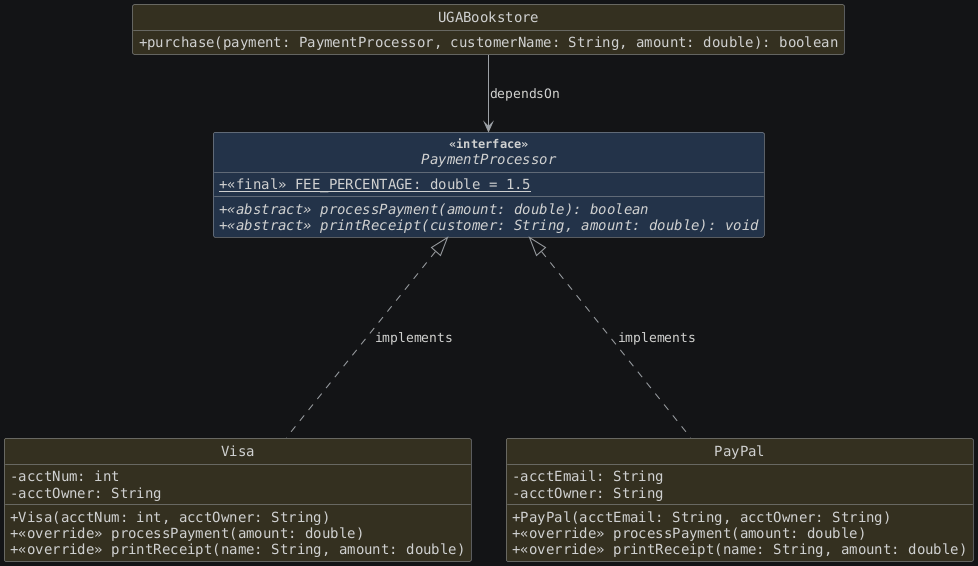Select the PayPal constructor line
The height and width of the screenshot is (566, 978).
(x=701, y=517)
